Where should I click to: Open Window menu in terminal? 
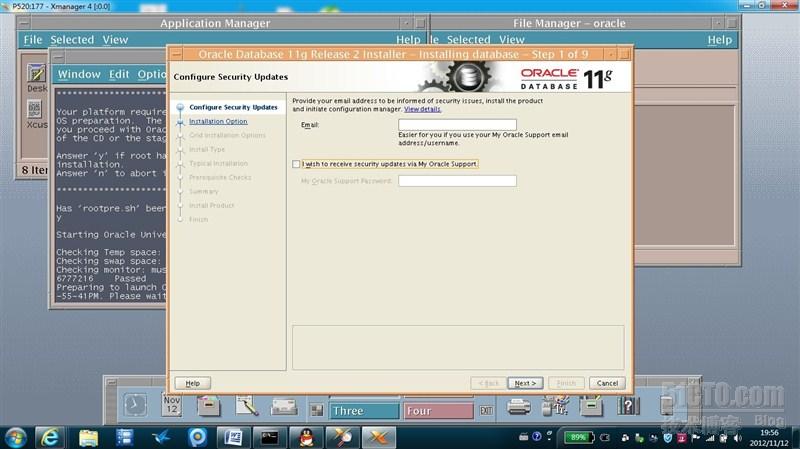coord(79,74)
